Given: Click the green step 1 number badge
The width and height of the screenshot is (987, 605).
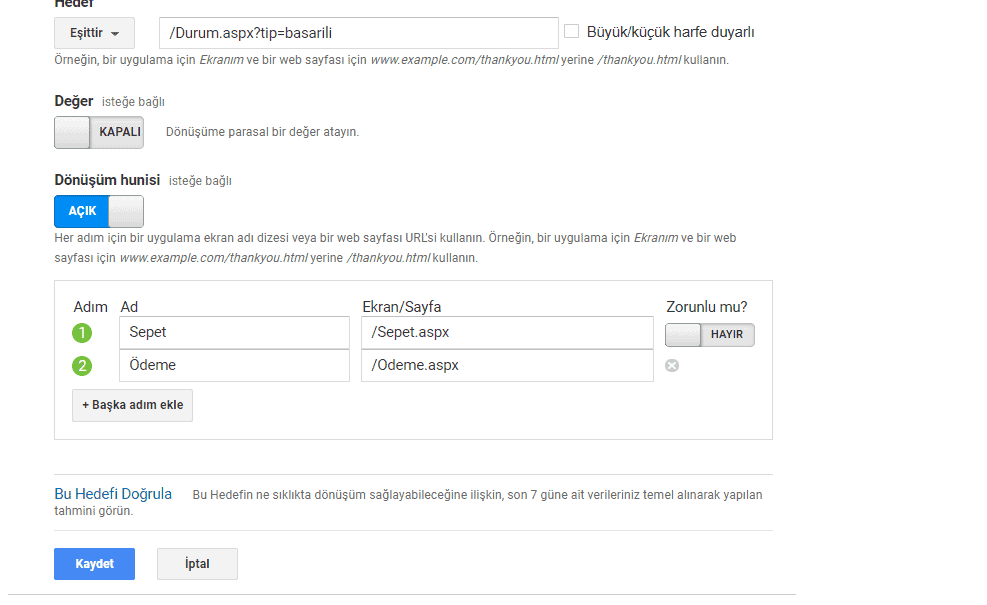Looking at the screenshot, I should (x=82, y=334).
